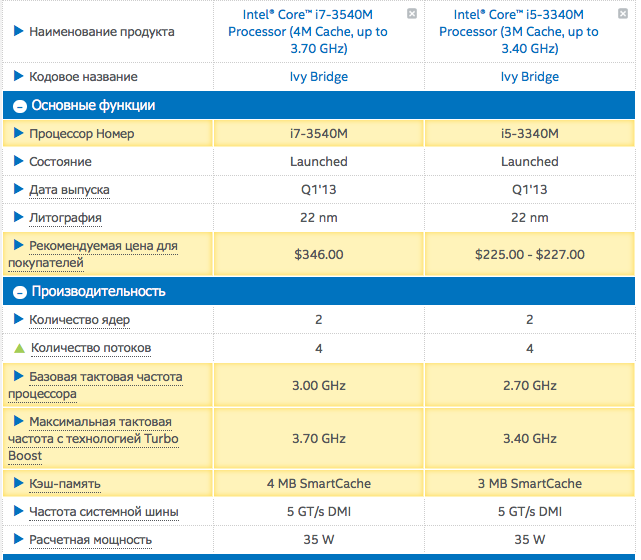Select the 4 MB SmartCache value

pos(319,484)
